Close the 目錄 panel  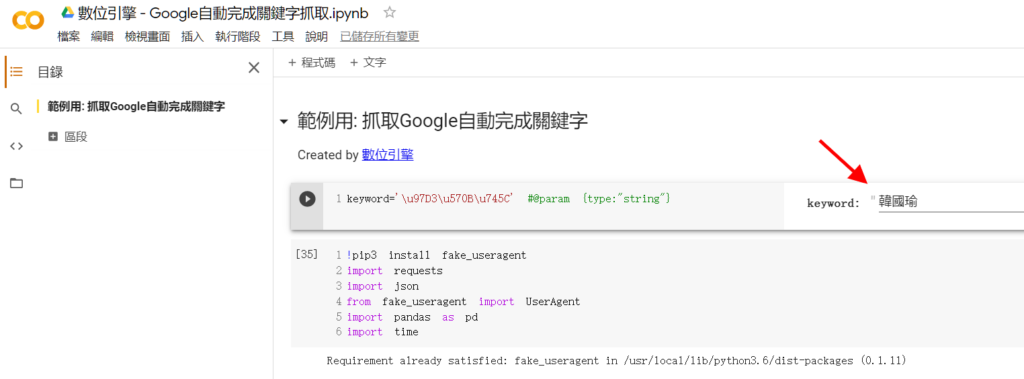254,67
